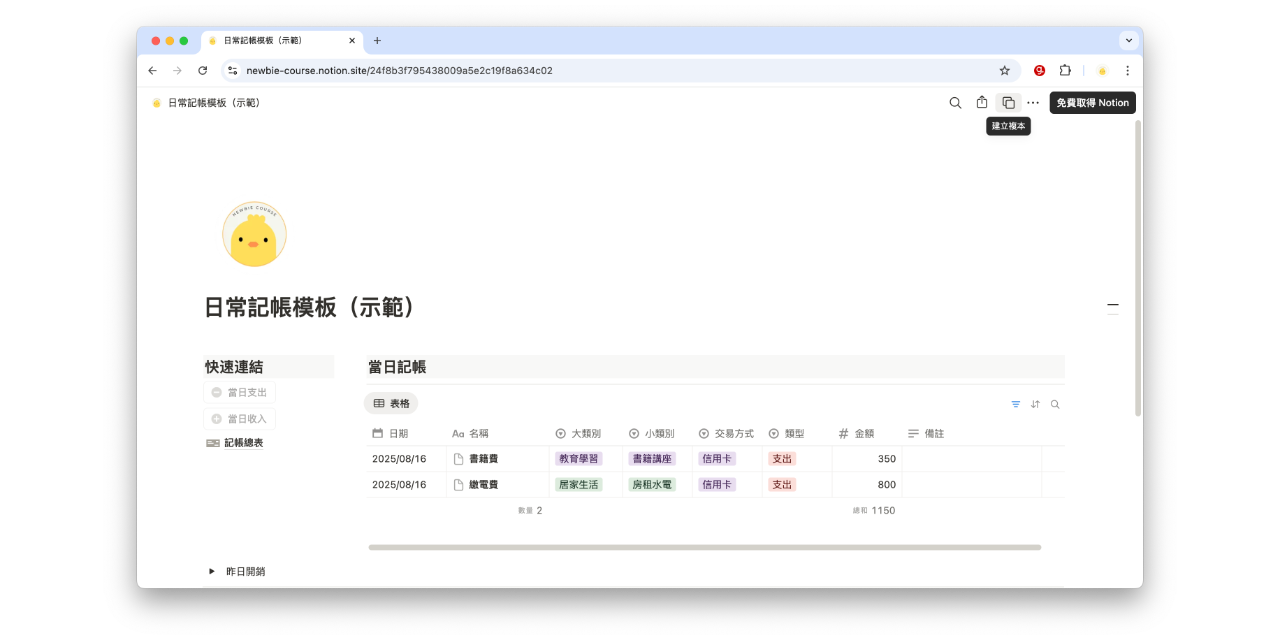
Task: Switch to the 表格 view tab
Action: tap(391, 404)
